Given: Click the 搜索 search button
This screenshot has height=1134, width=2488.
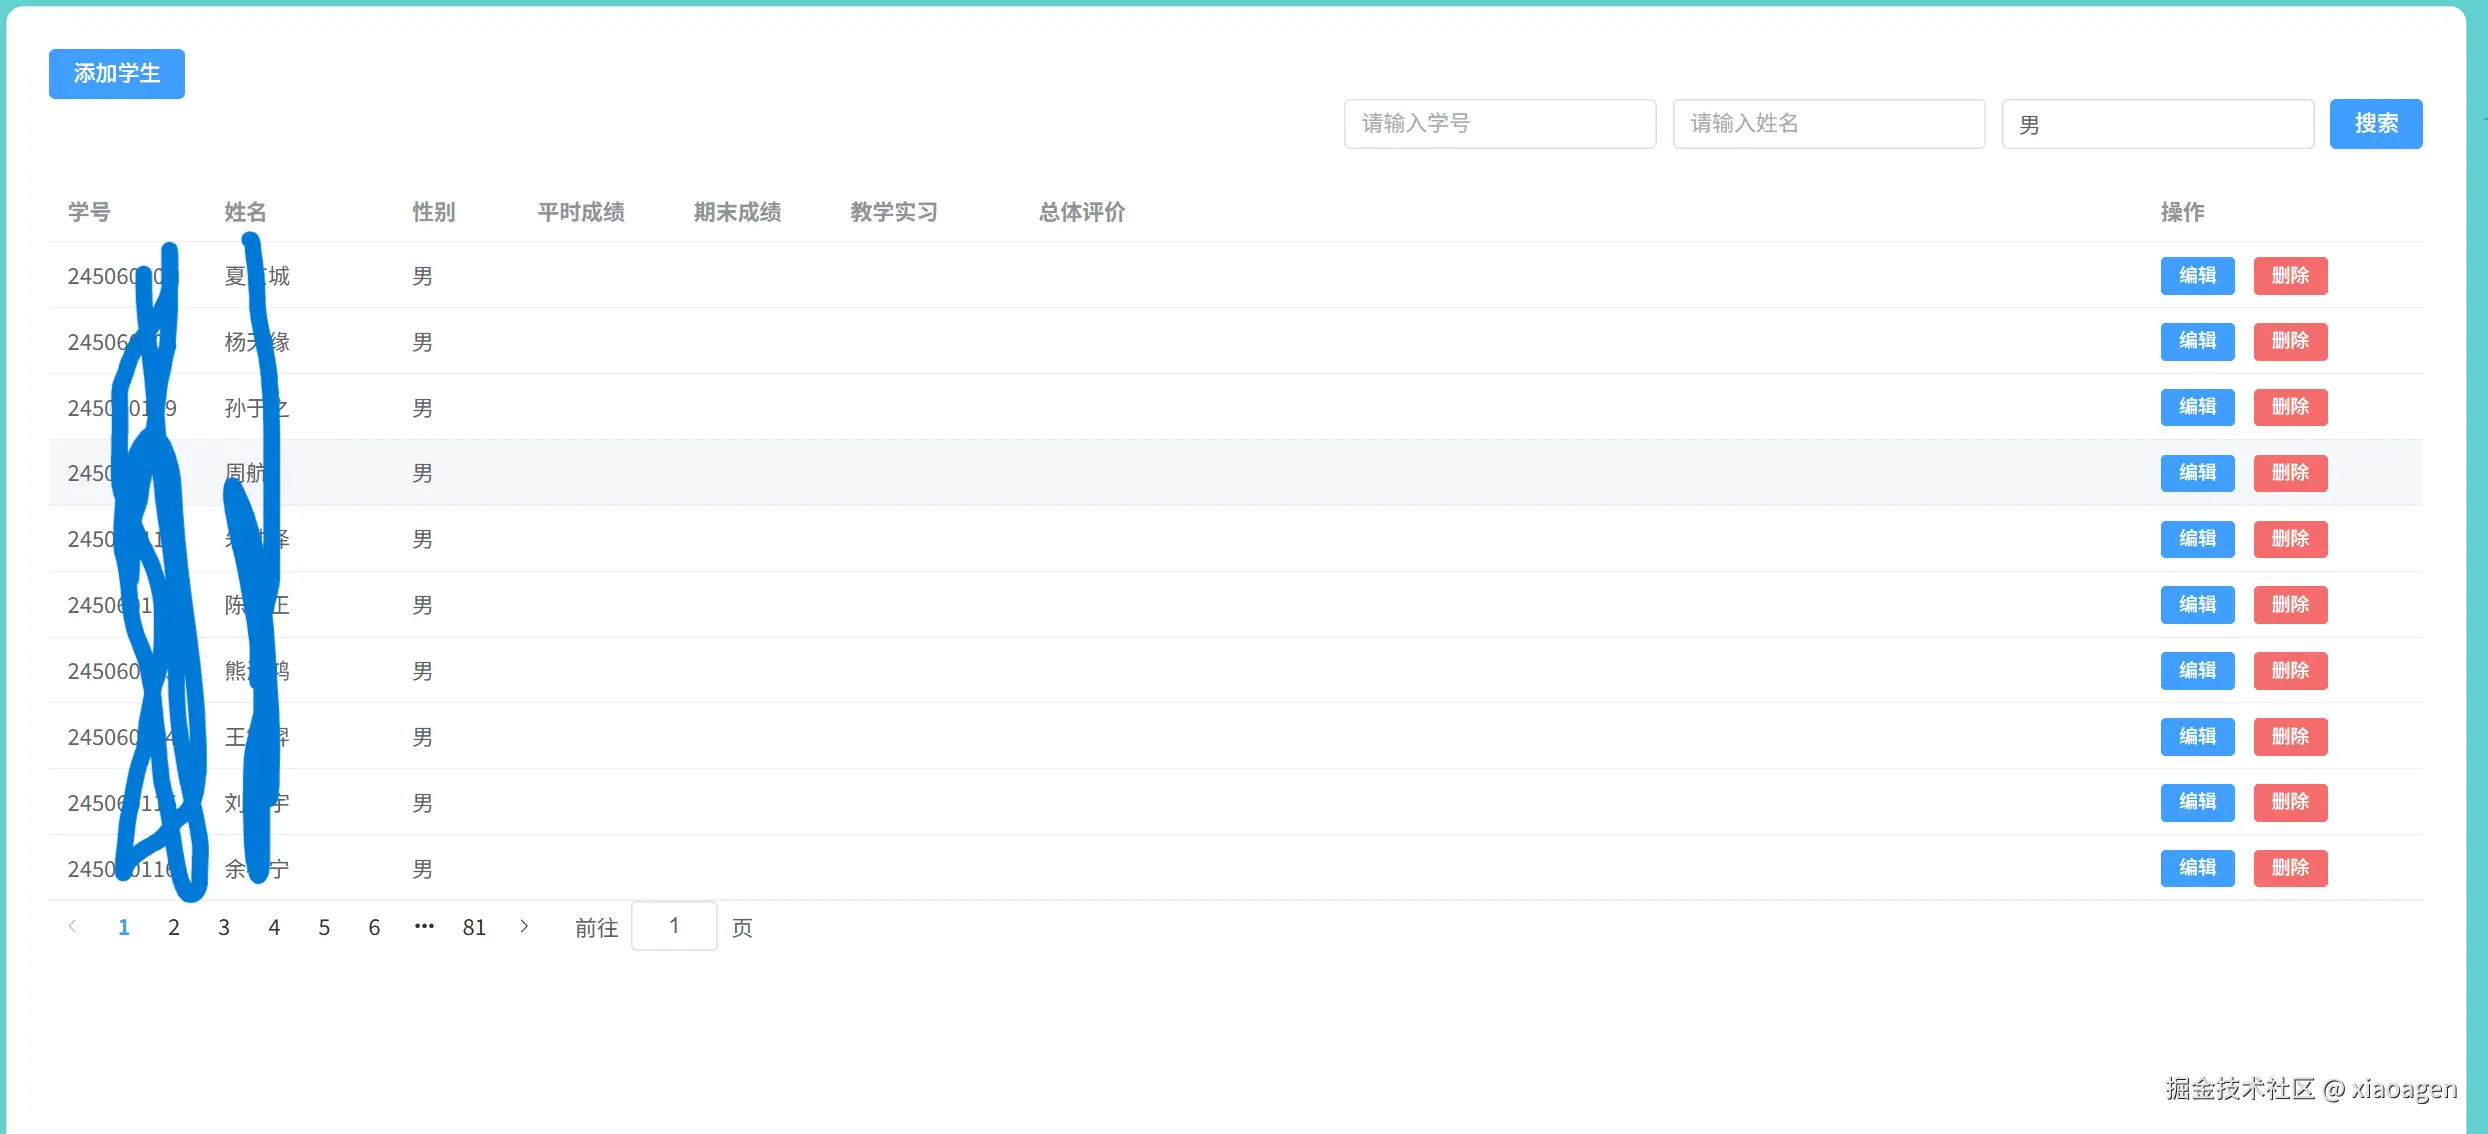Looking at the screenshot, I should coord(2376,123).
